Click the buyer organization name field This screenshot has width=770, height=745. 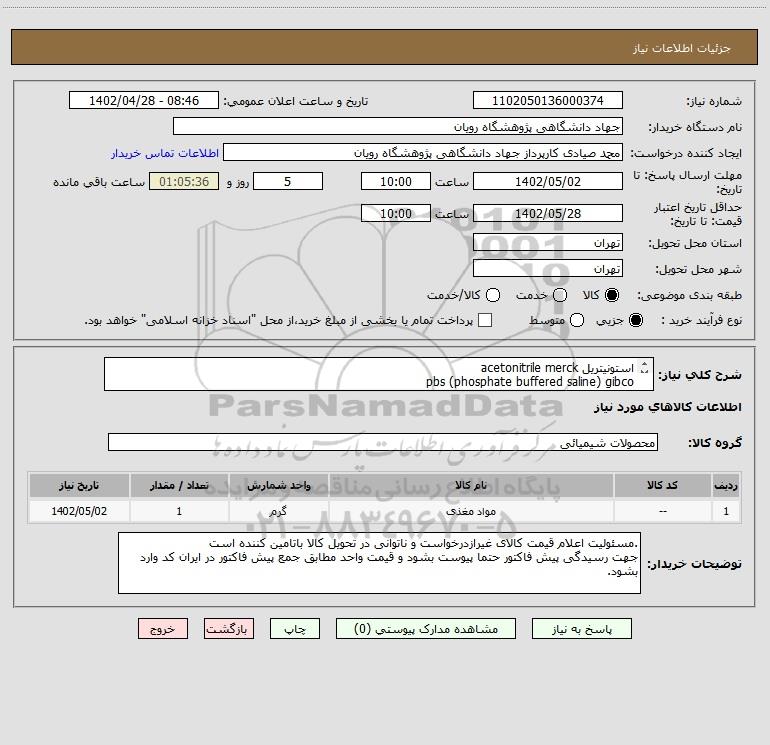point(398,126)
